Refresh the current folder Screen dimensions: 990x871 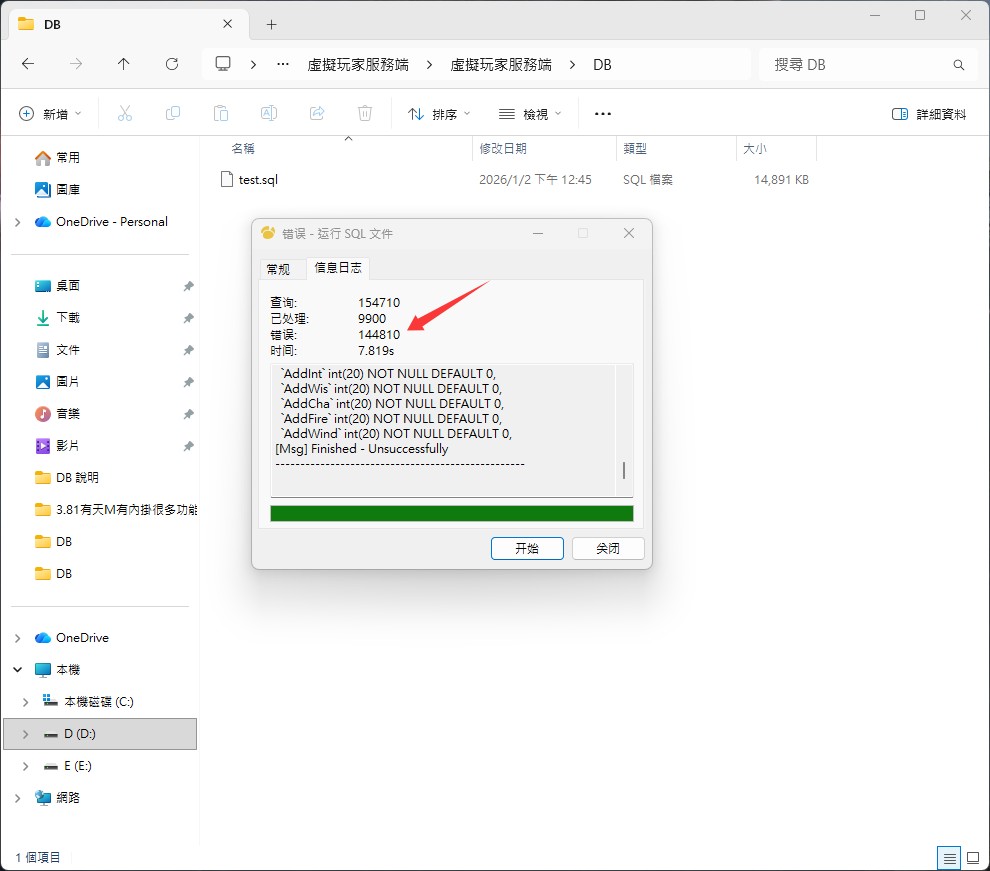point(172,64)
